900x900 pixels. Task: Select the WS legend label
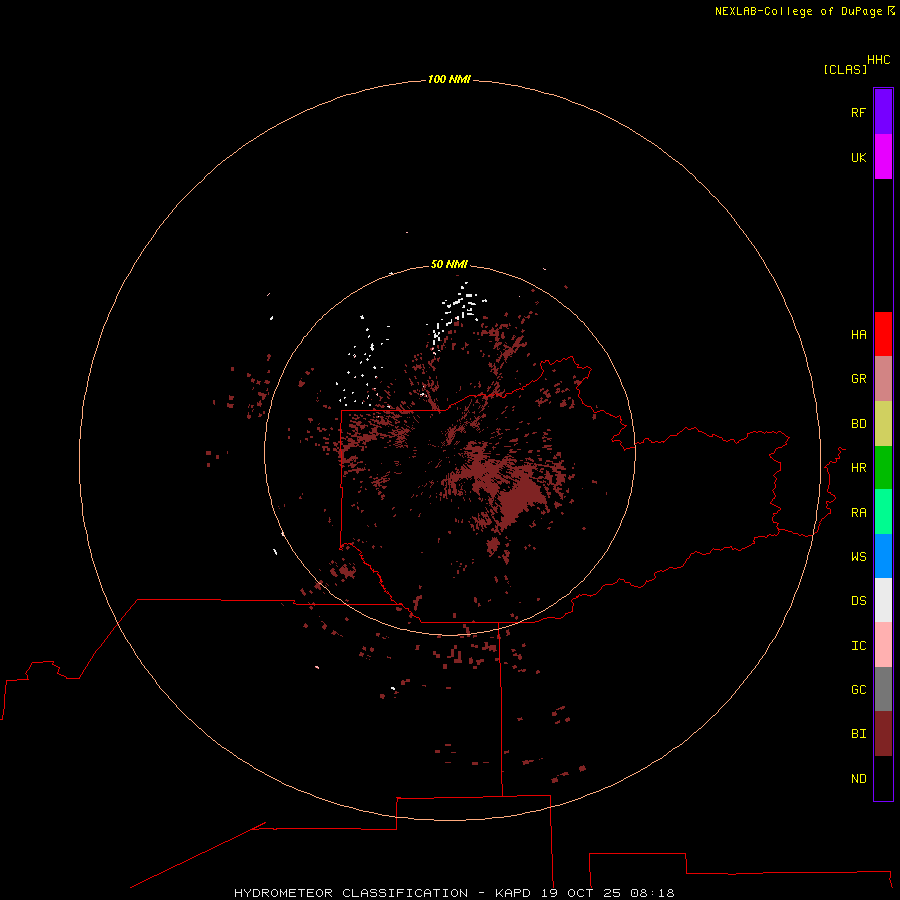tap(858, 556)
